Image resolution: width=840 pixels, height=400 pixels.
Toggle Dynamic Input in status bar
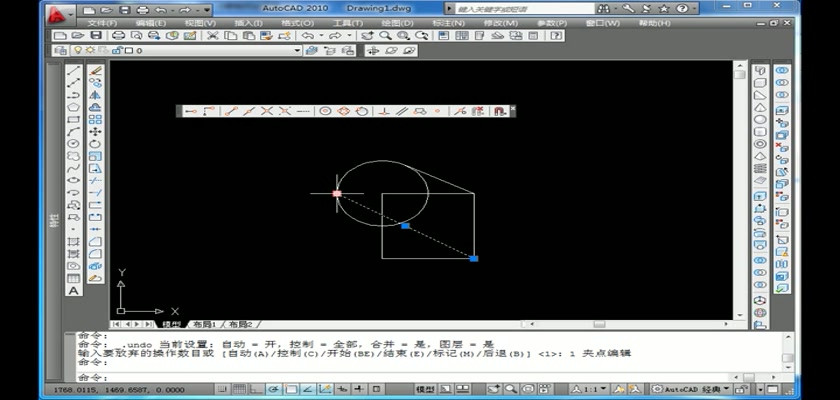tap(342, 389)
